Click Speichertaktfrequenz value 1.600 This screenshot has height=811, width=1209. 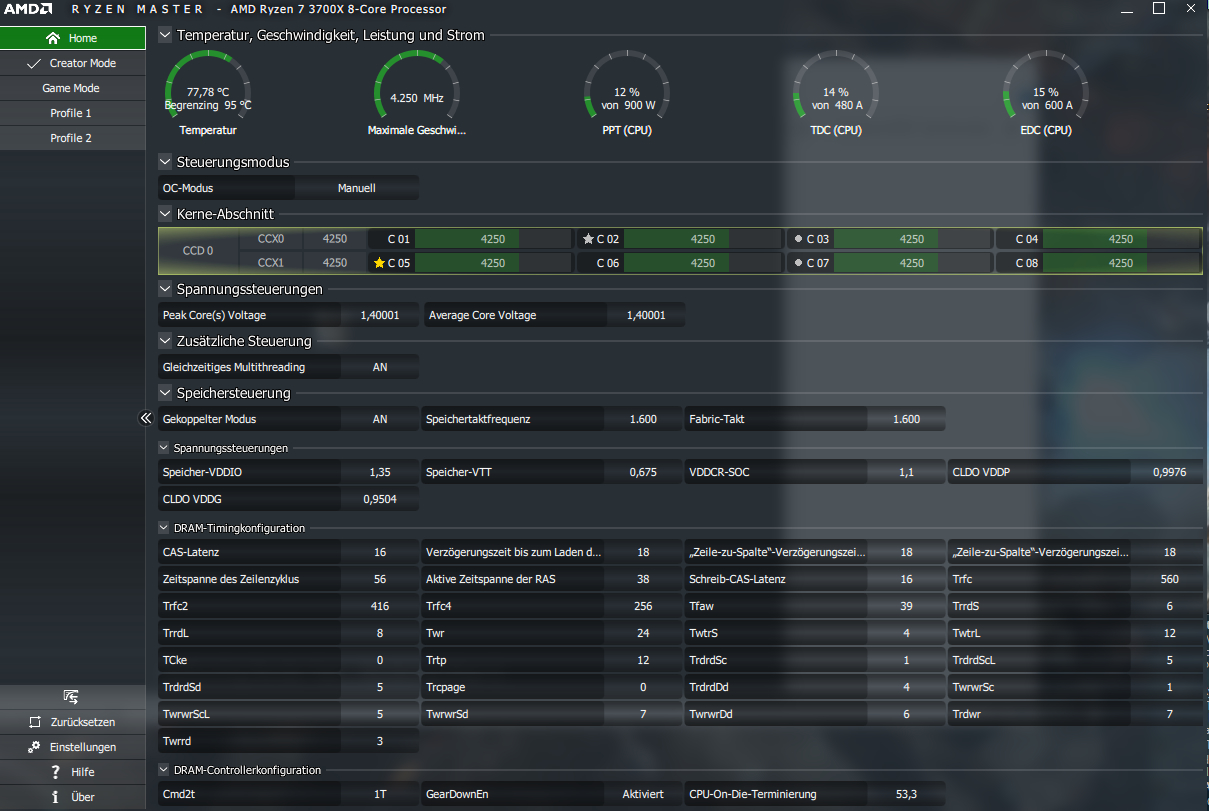(643, 419)
